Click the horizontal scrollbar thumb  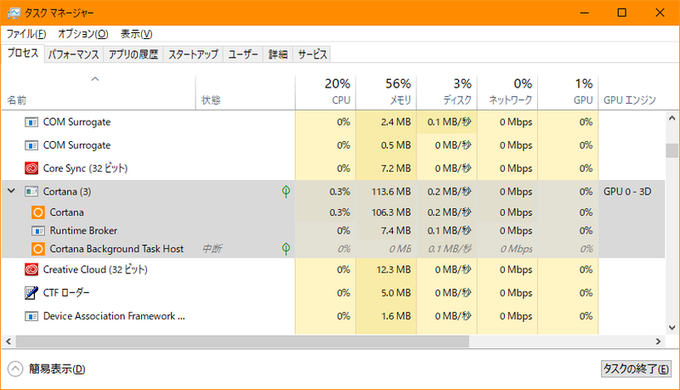(x=242, y=341)
